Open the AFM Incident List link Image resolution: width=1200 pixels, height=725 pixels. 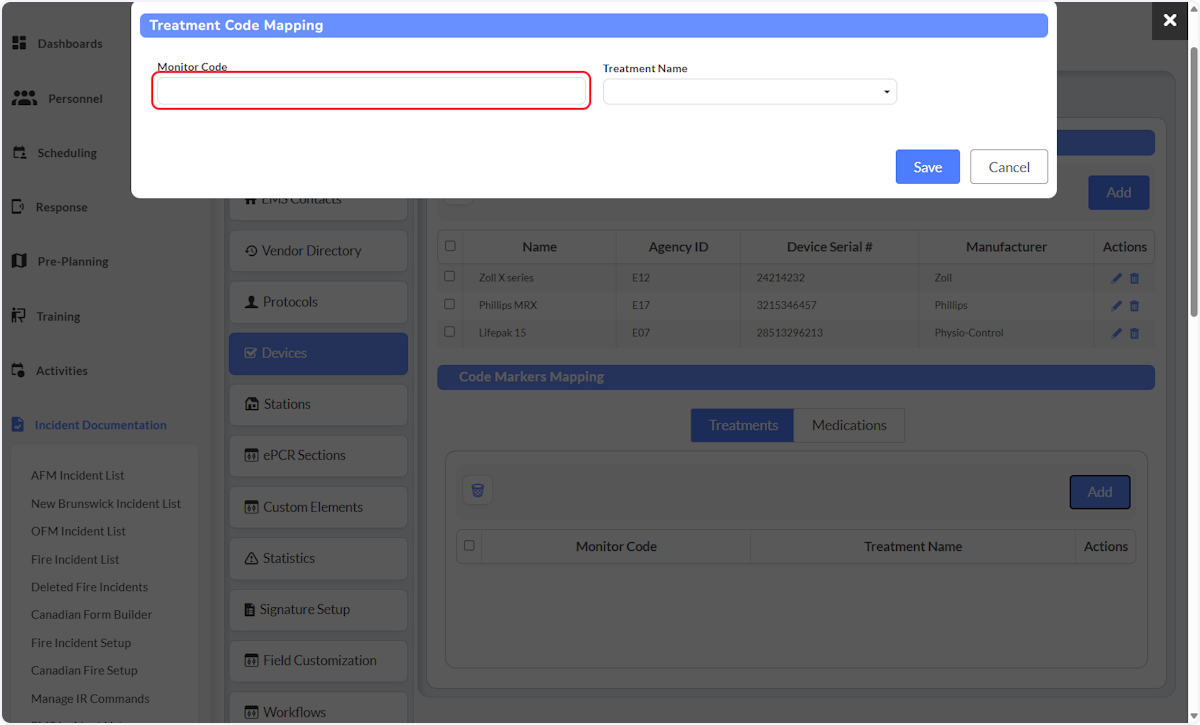coord(78,475)
